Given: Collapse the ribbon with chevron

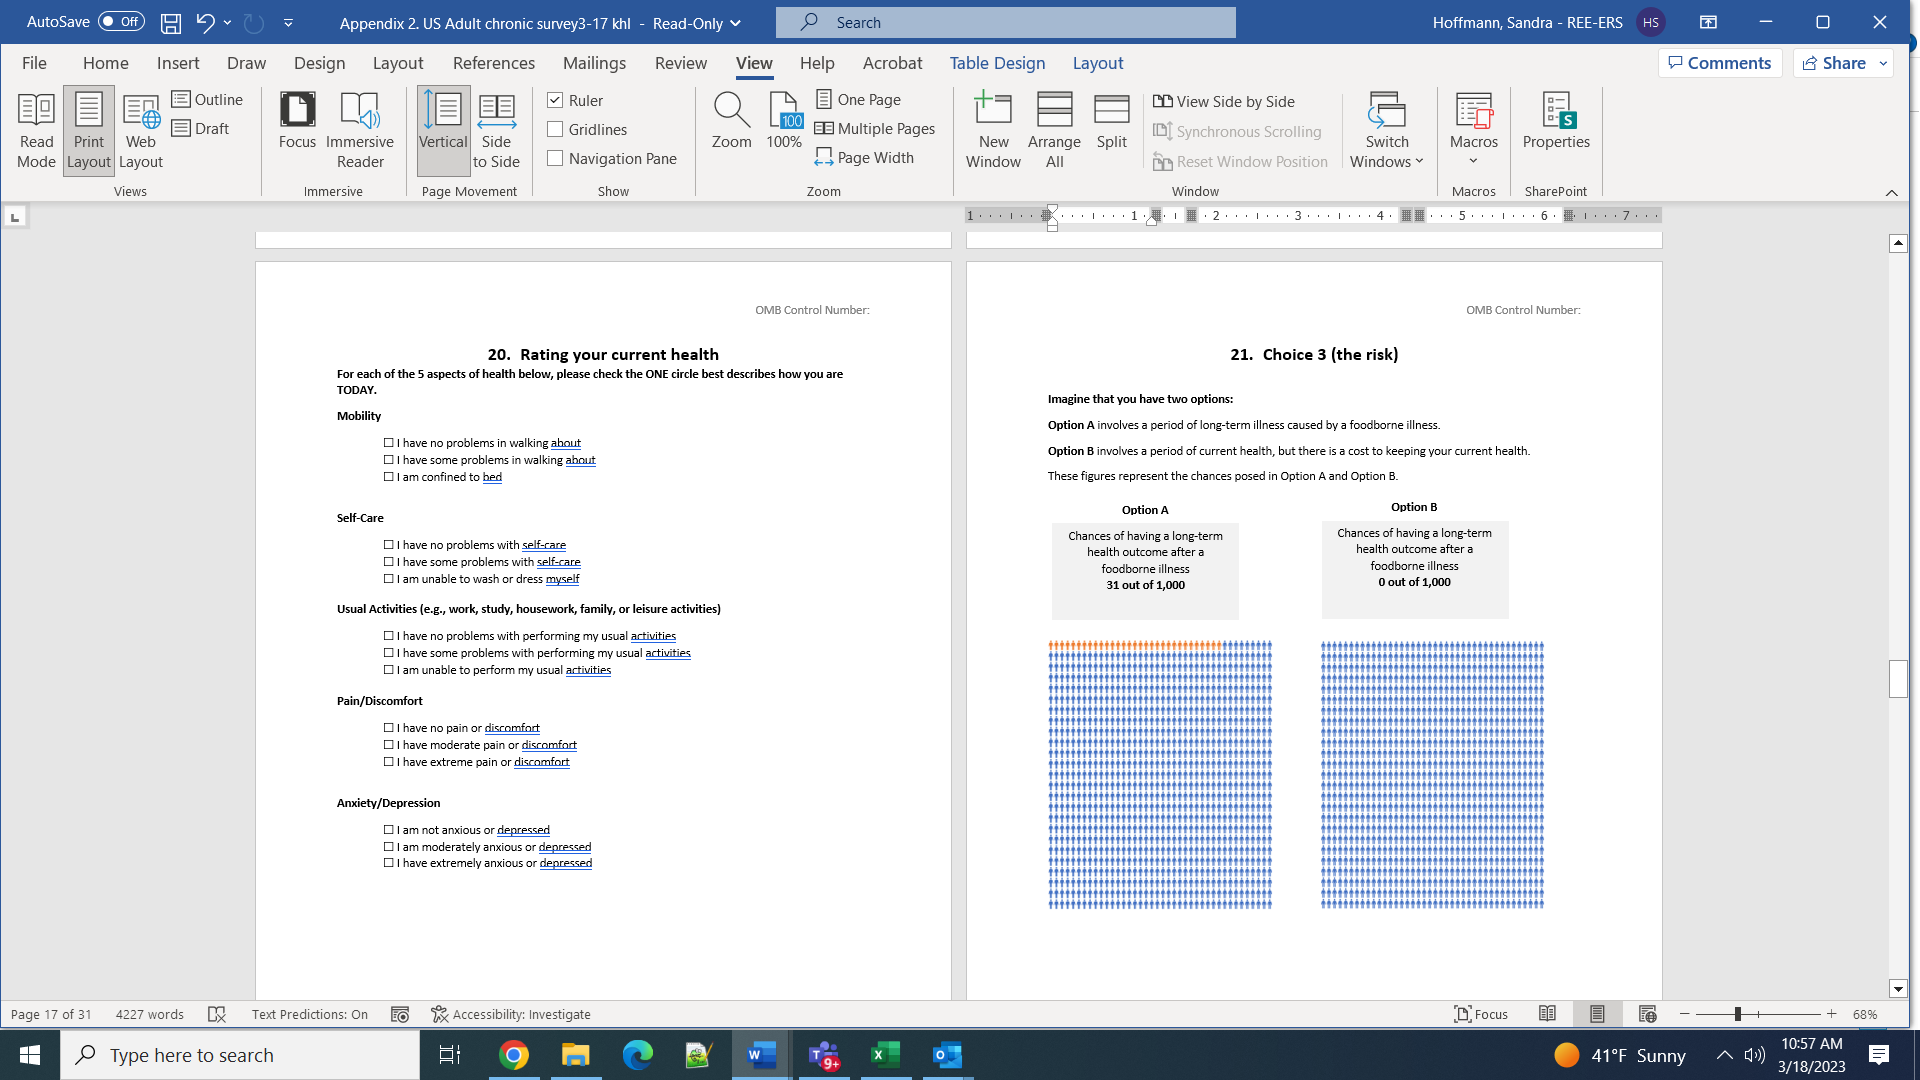Looking at the screenshot, I should pyautogui.click(x=1891, y=193).
